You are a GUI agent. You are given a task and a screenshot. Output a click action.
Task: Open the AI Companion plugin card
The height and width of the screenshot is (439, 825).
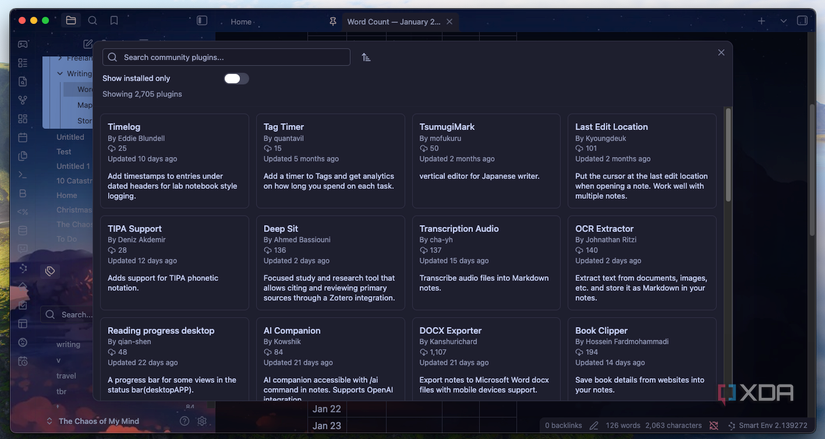click(x=330, y=359)
